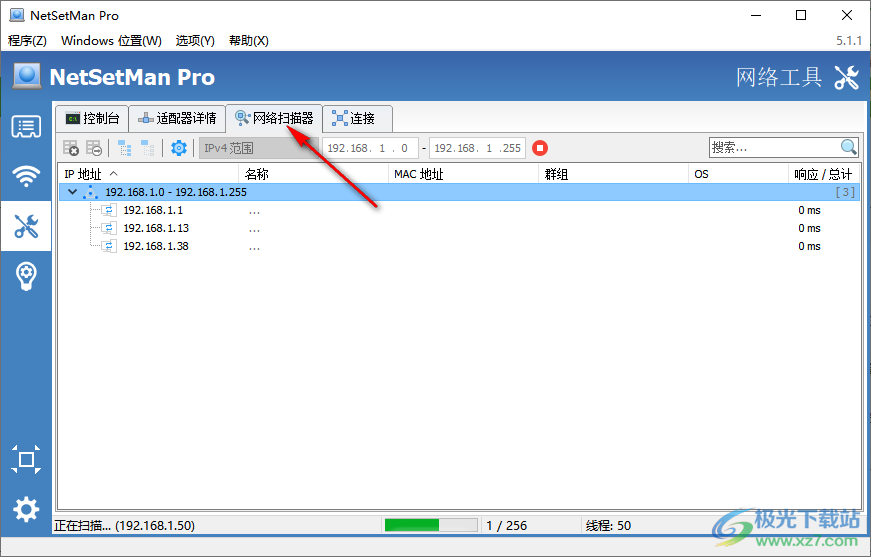871x557 pixels.
Task: Click the 响应 / 总计 column header
Action: point(823,174)
